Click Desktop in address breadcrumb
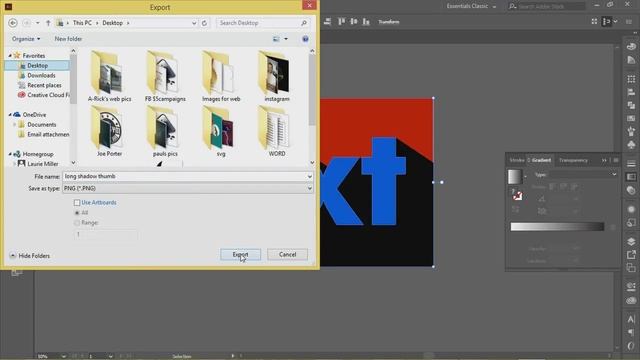Image resolution: width=640 pixels, height=360 pixels. 112,23
